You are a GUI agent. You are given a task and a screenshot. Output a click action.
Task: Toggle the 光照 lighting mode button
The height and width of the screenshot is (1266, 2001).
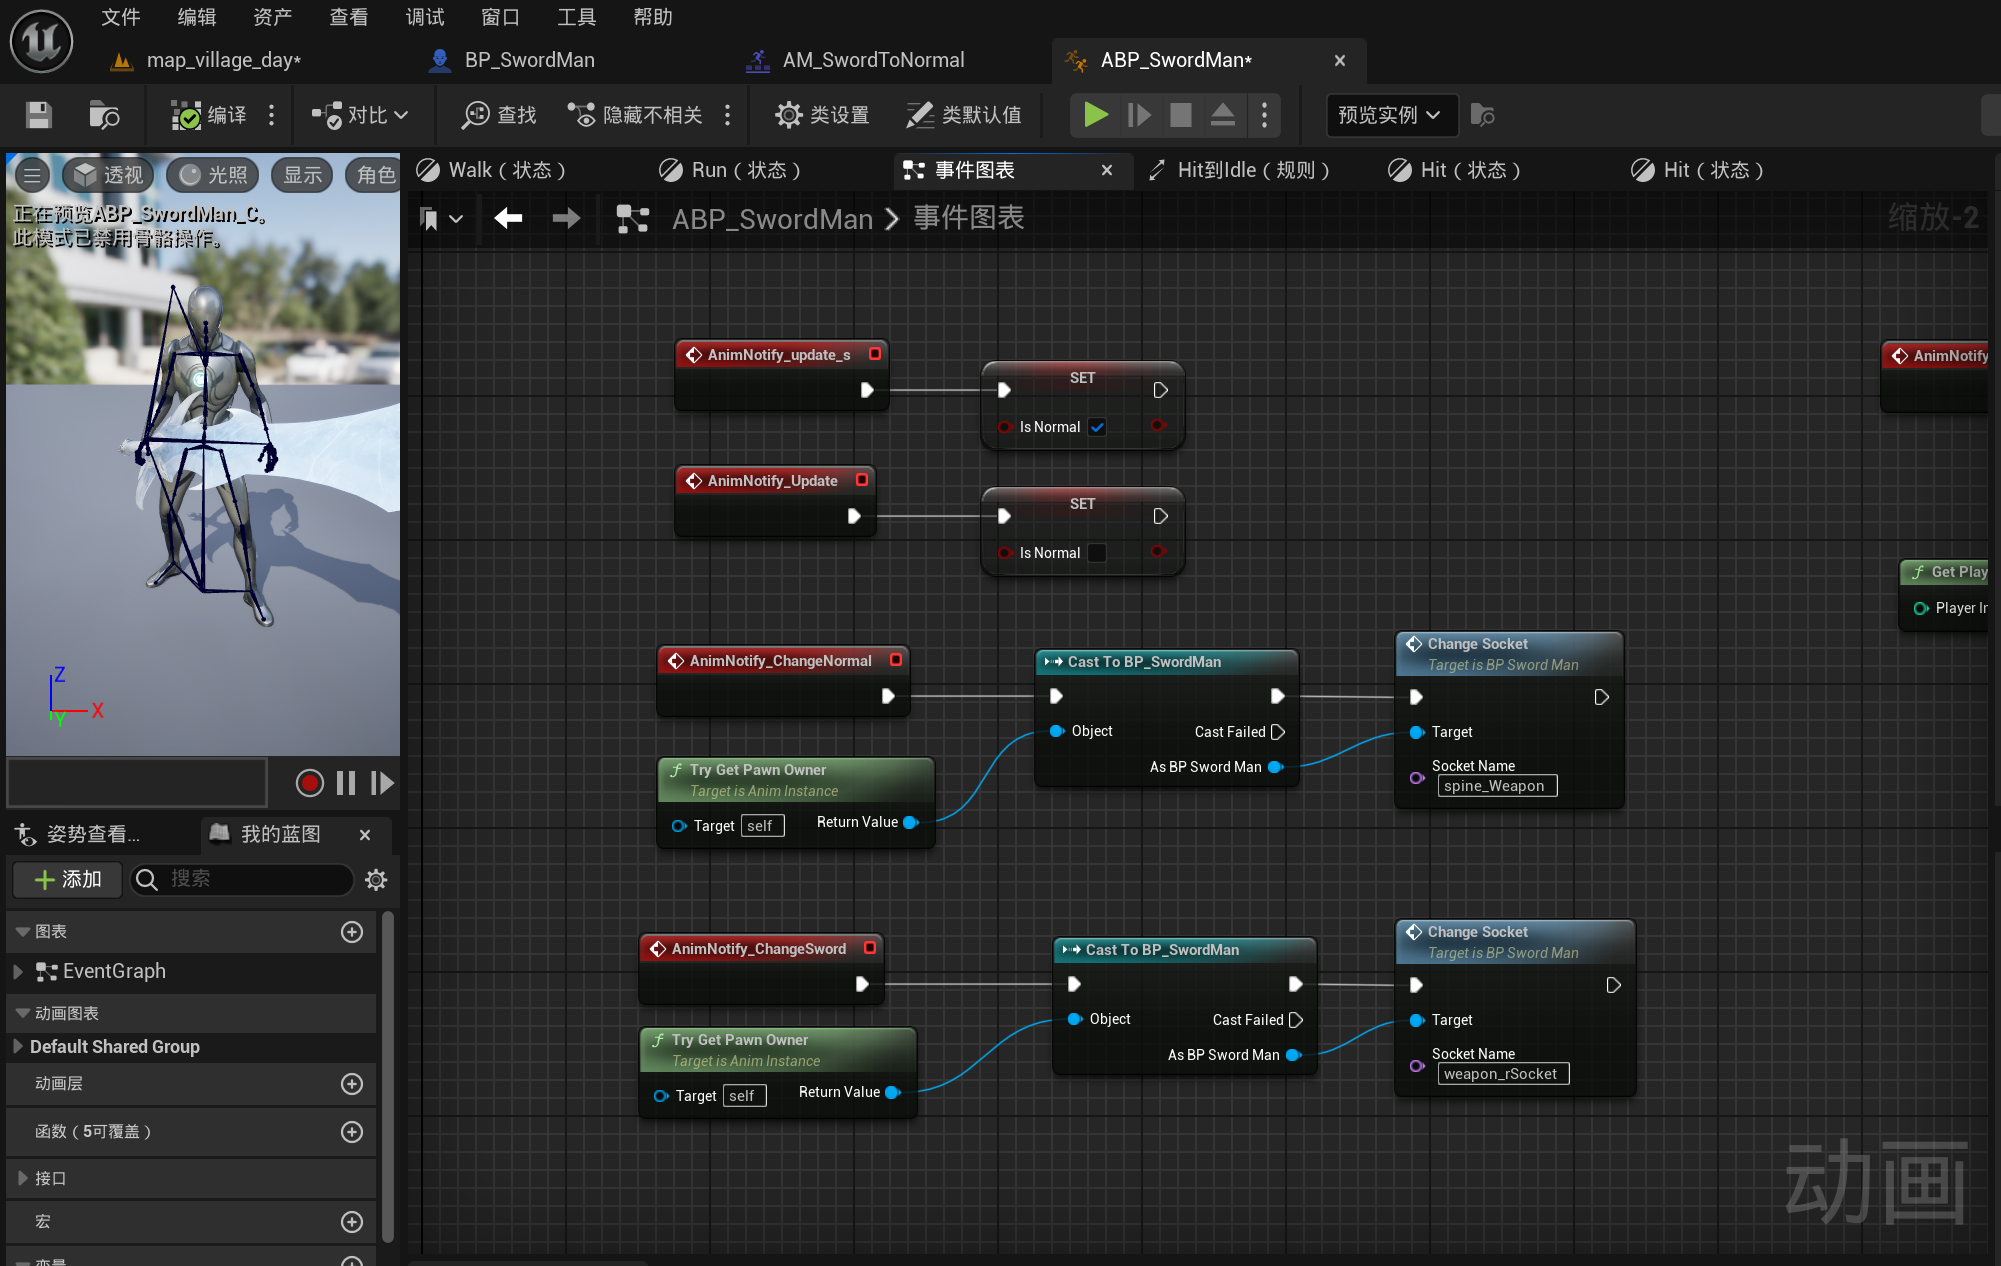[x=213, y=175]
